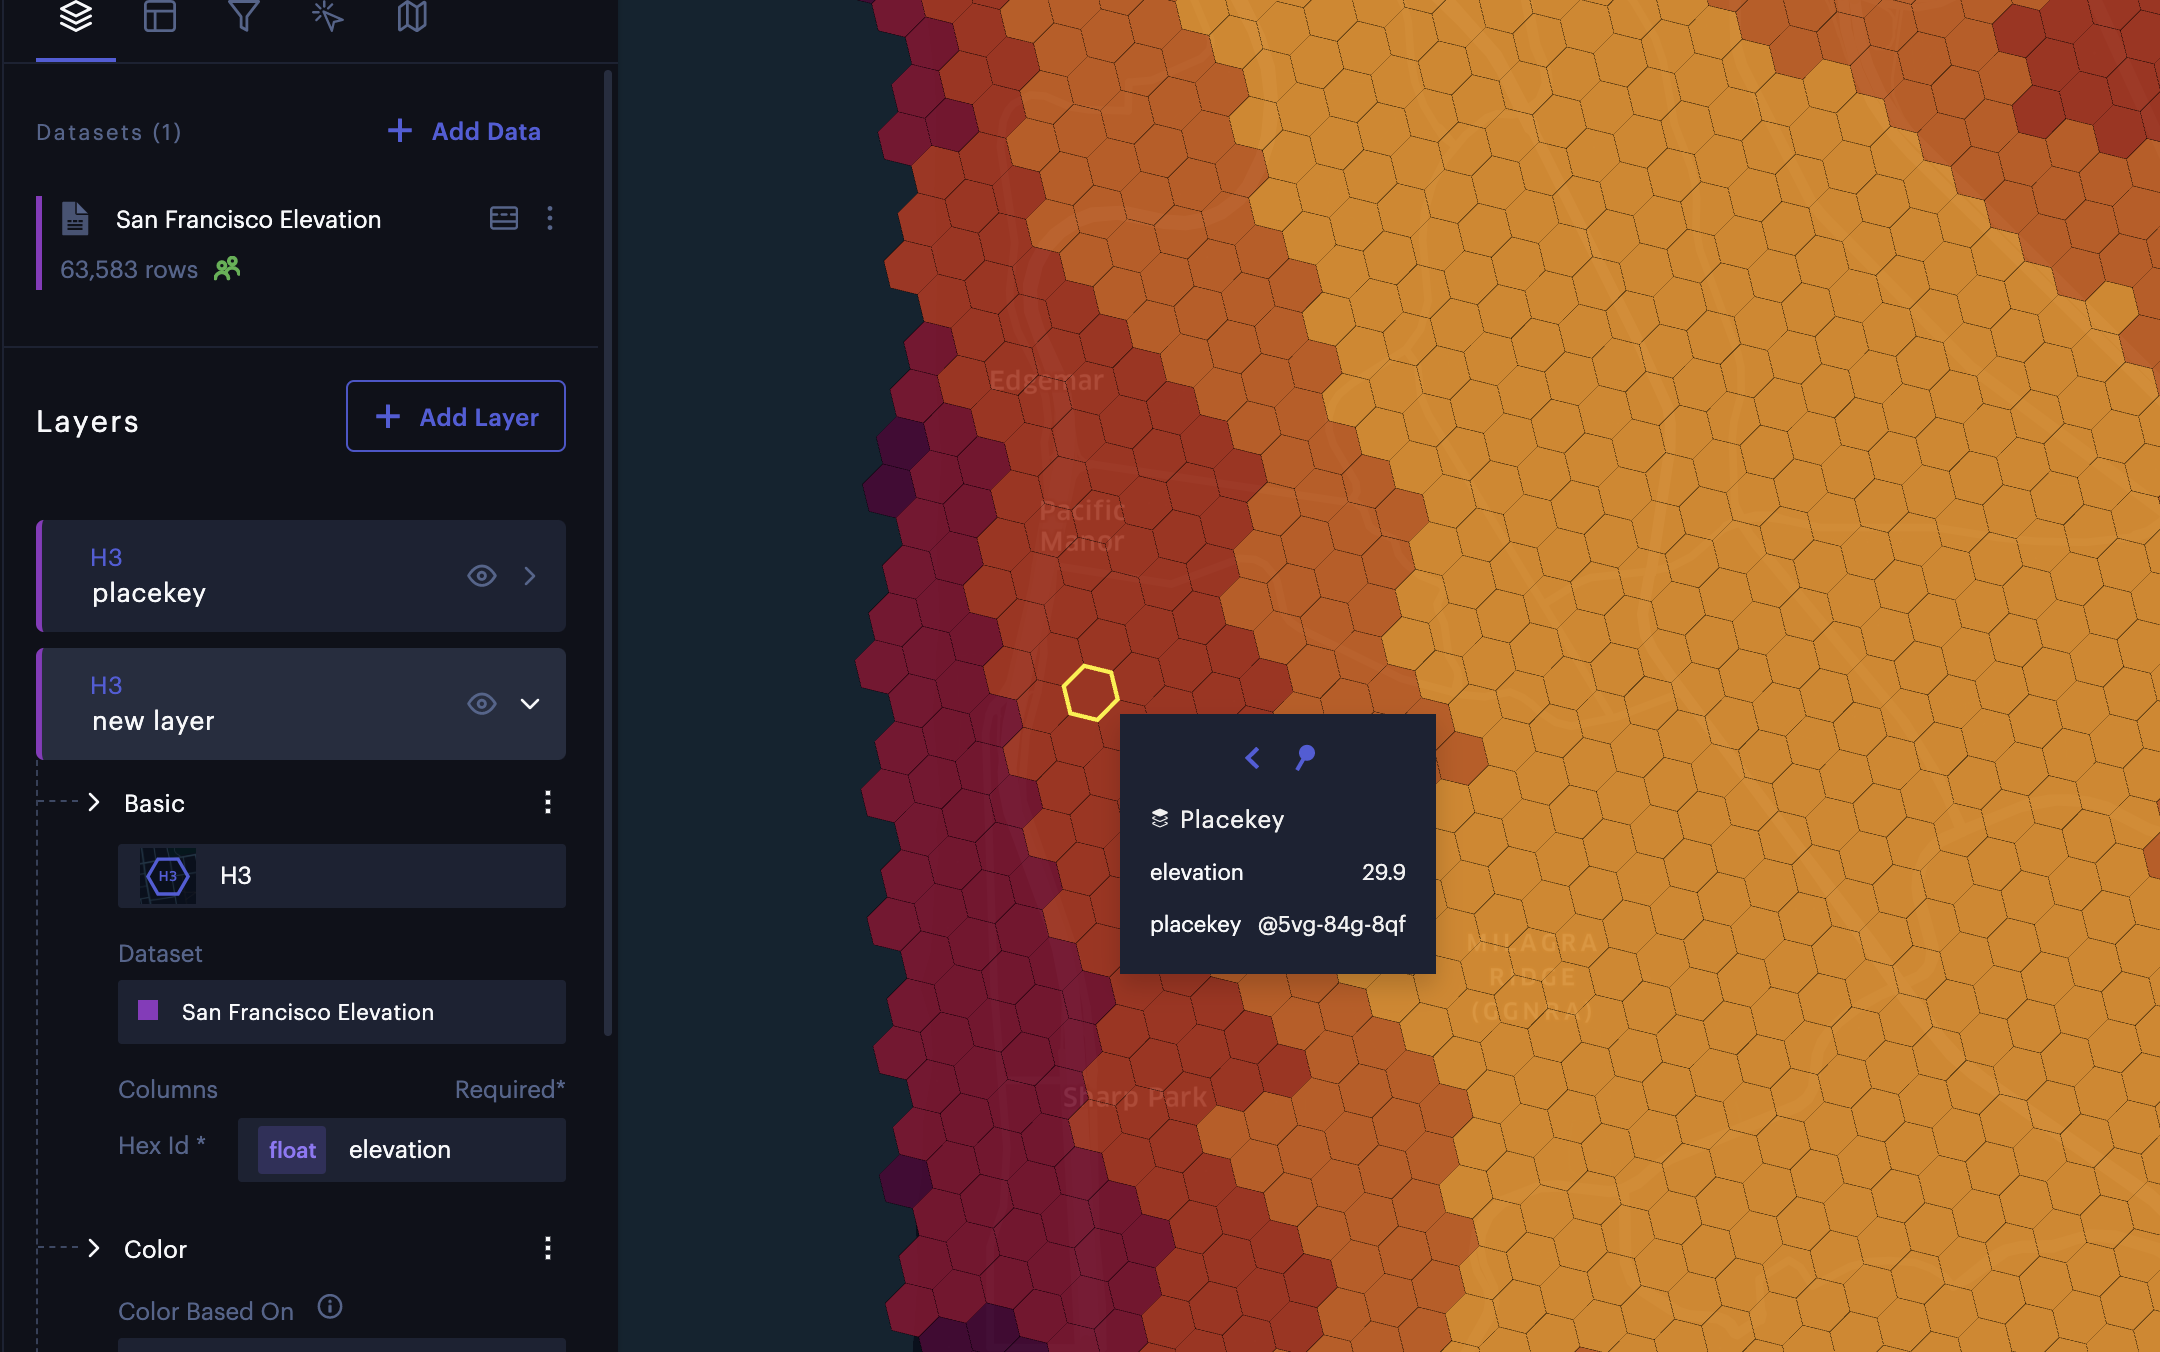Click the Add Data button
Viewport: 2160px width, 1352px height.
(x=465, y=131)
